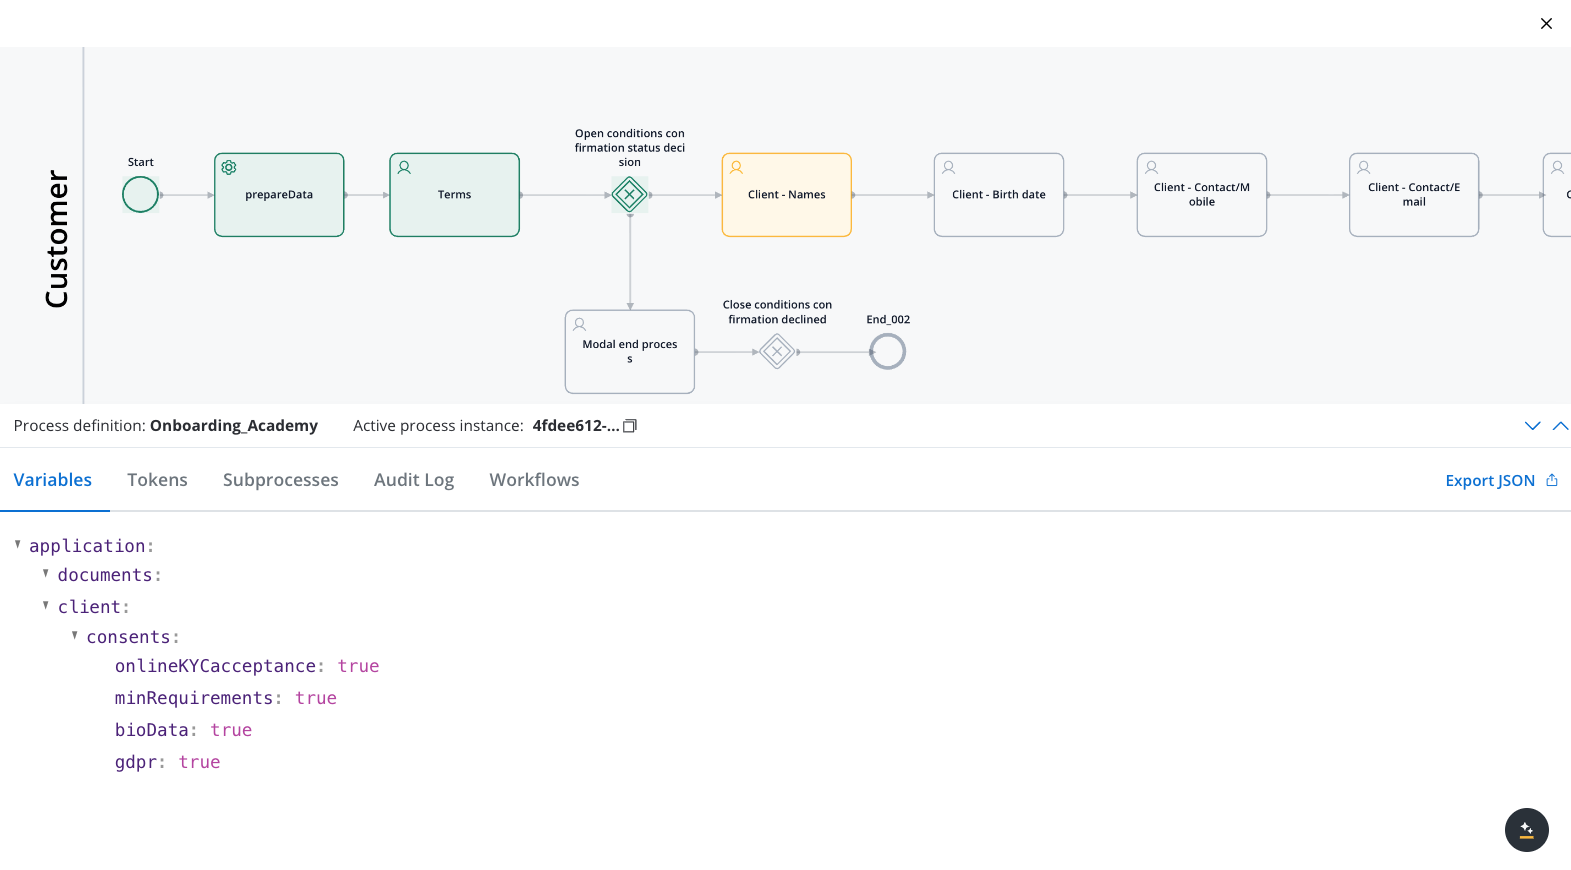Expand panel with the up chevron
This screenshot has height=870, width=1571.
(x=1559, y=426)
